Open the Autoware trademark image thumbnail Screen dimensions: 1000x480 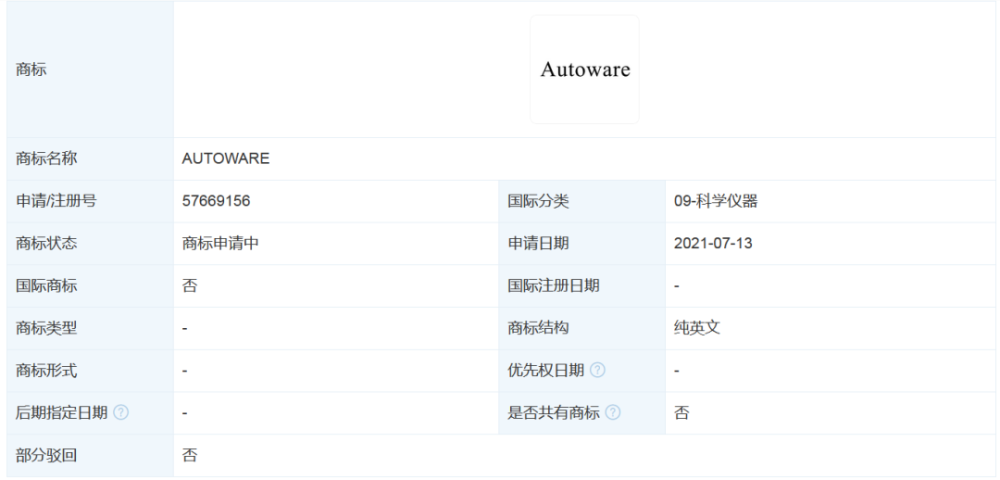click(585, 69)
